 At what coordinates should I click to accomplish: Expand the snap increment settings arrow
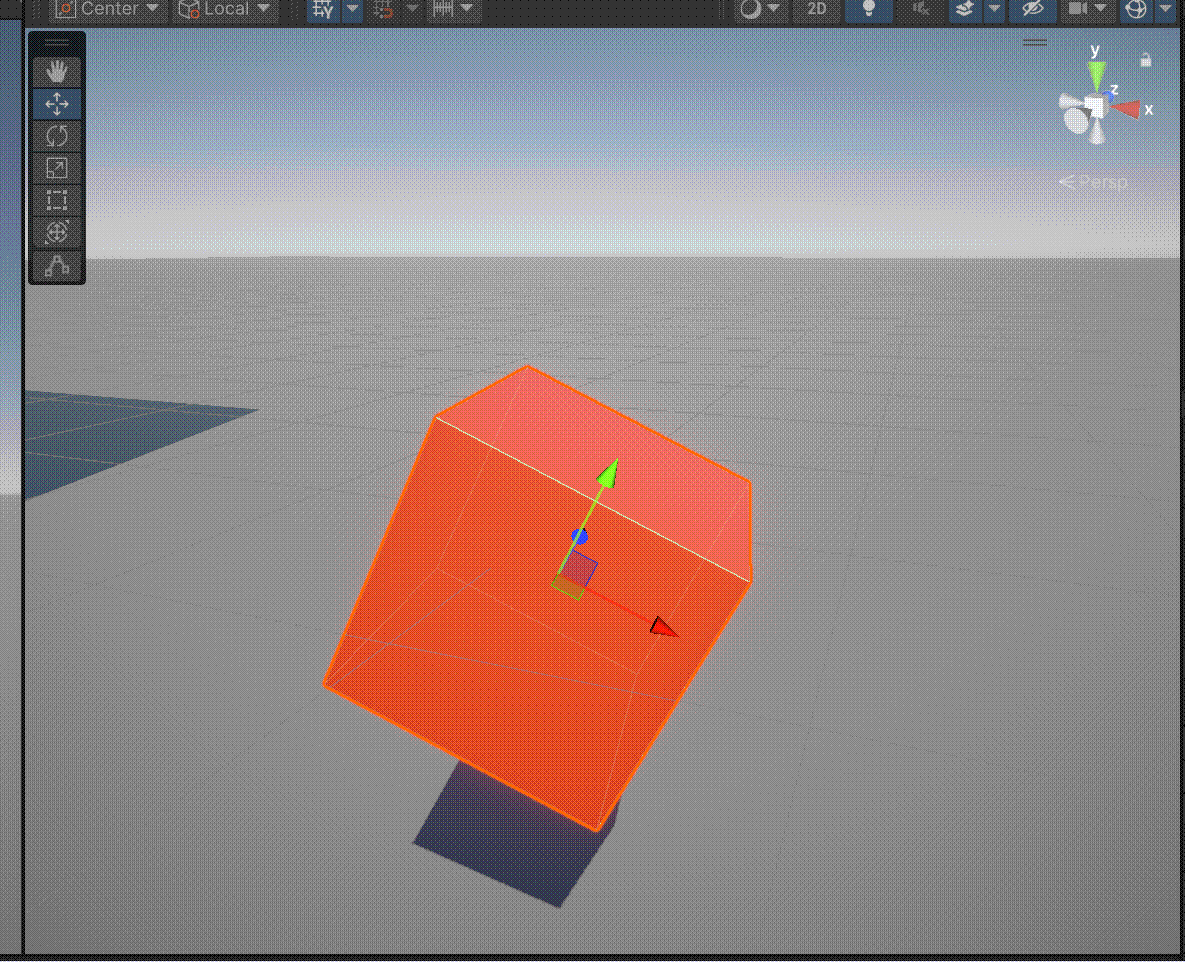(x=413, y=9)
